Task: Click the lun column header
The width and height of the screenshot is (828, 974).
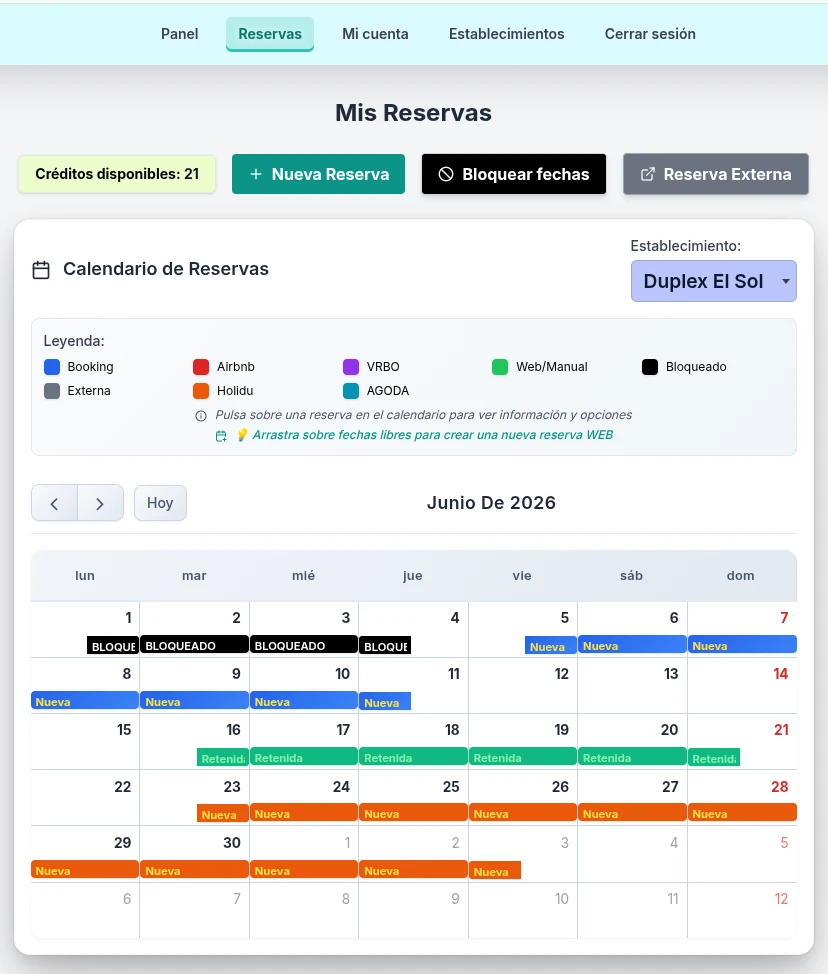Action: (85, 575)
